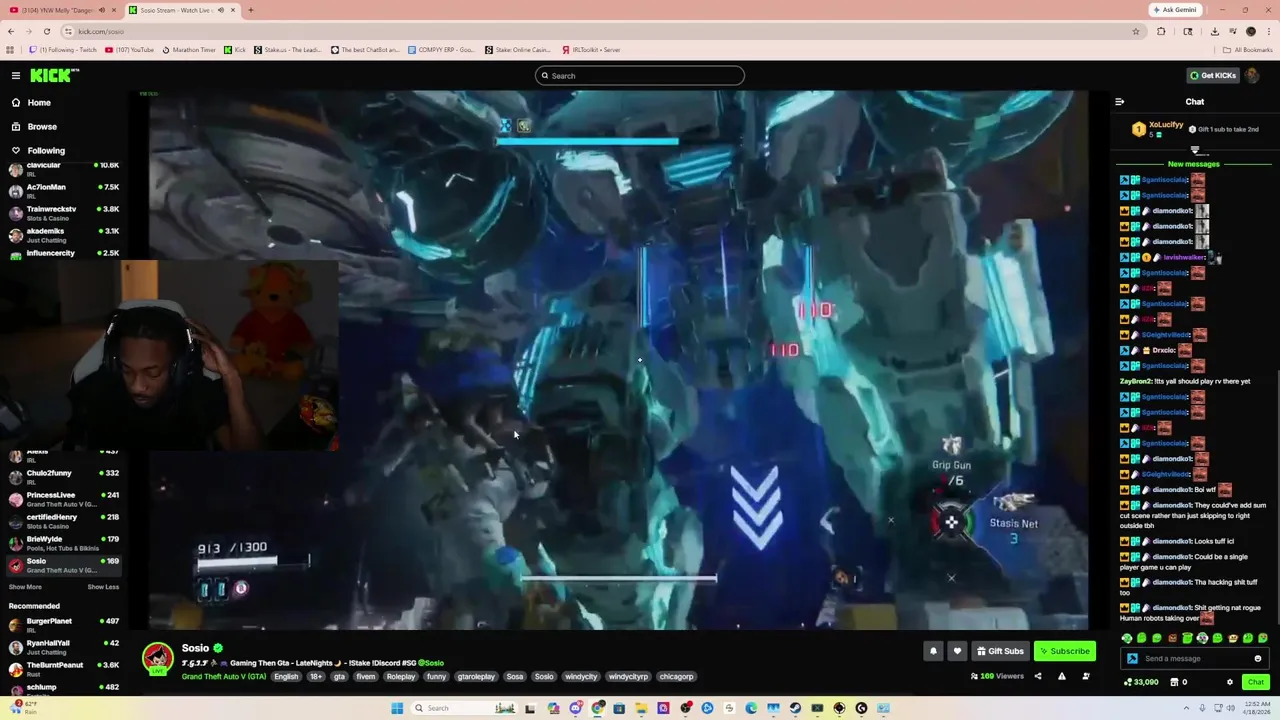Open BurgerPlanet recommended channel
The width and height of the screenshot is (1280, 720).
pos(64,625)
